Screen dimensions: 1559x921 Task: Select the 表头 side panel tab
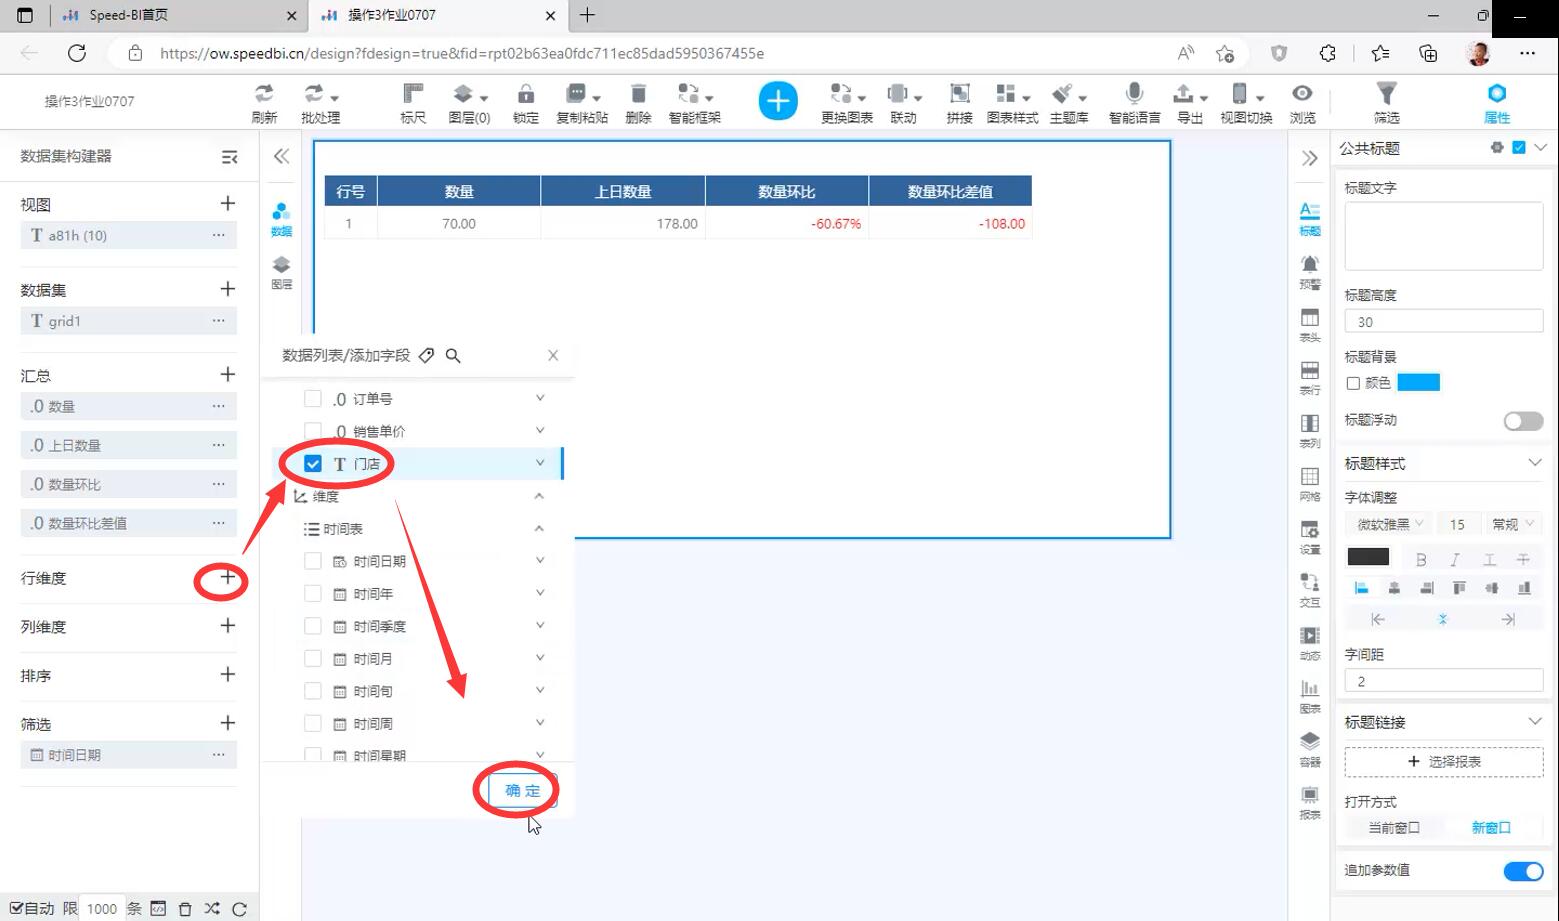click(x=1309, y=324)
